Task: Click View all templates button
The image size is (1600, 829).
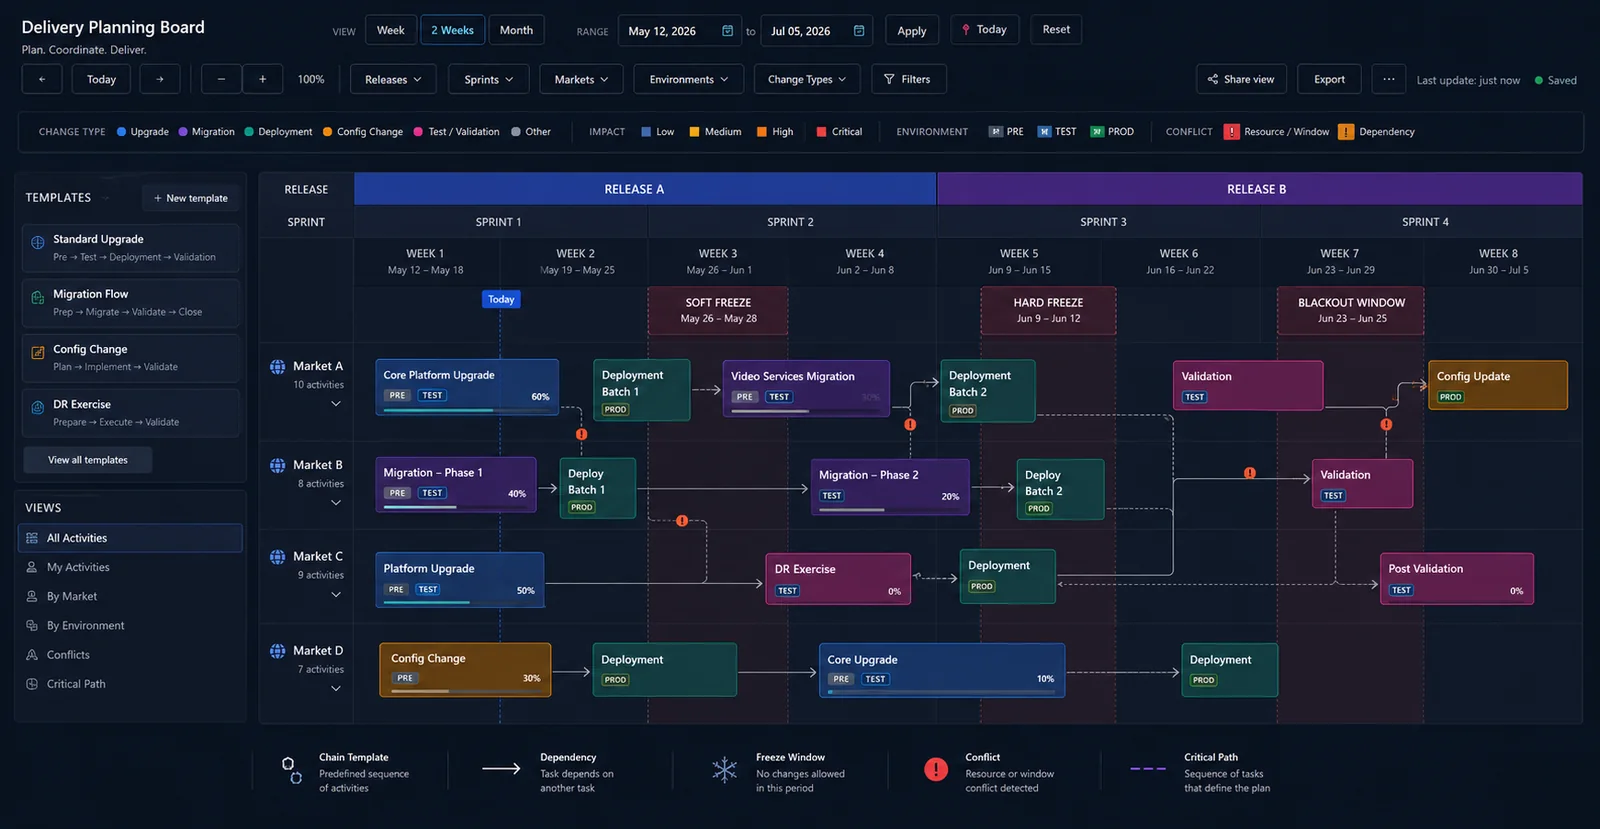Action: (x=88, y=460)
